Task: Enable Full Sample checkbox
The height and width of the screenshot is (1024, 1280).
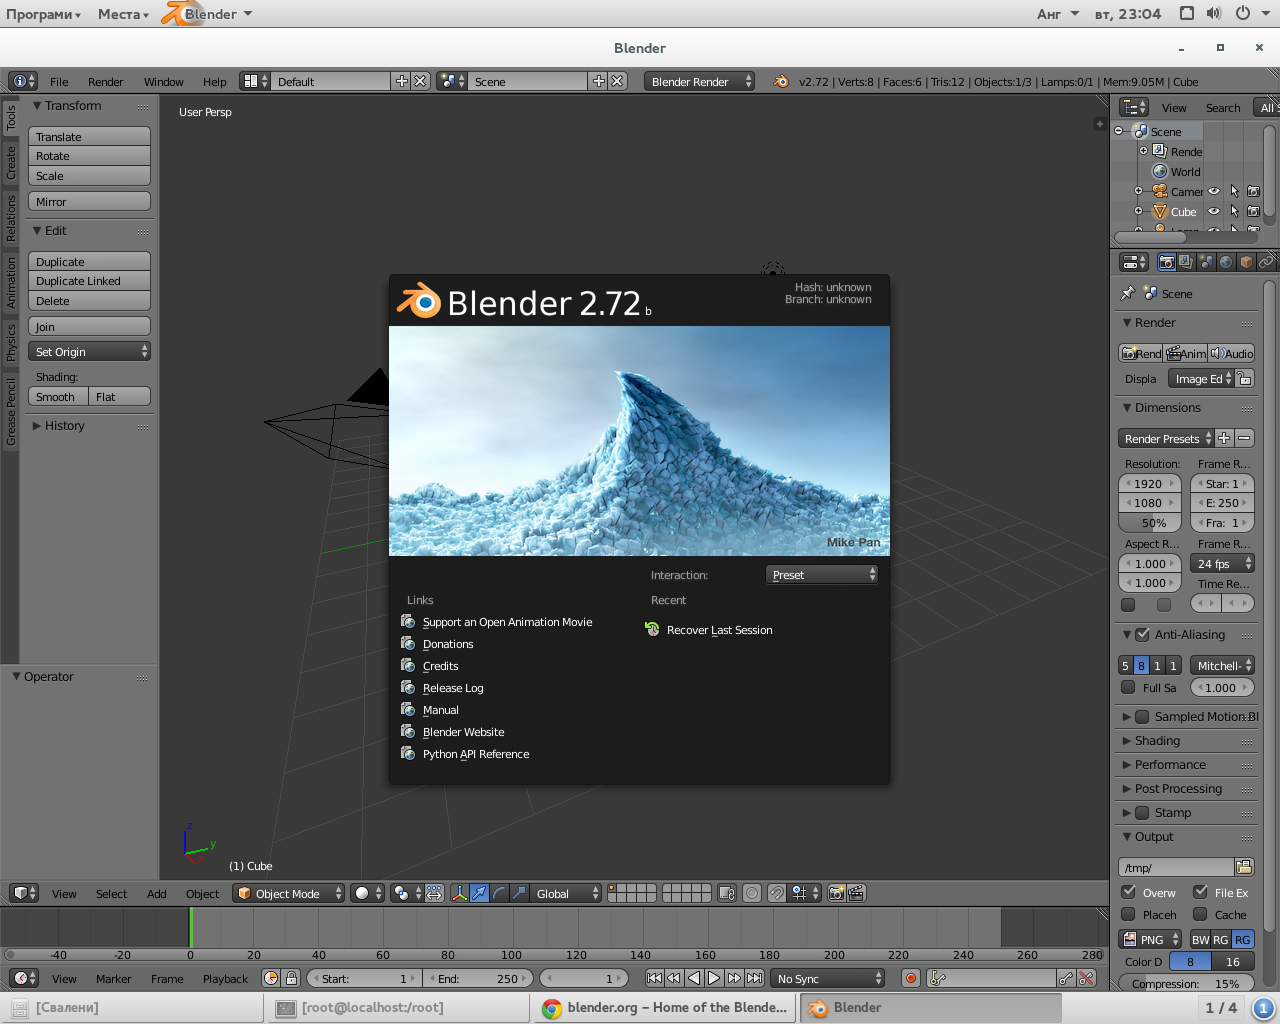Action: pos(1128,687)
